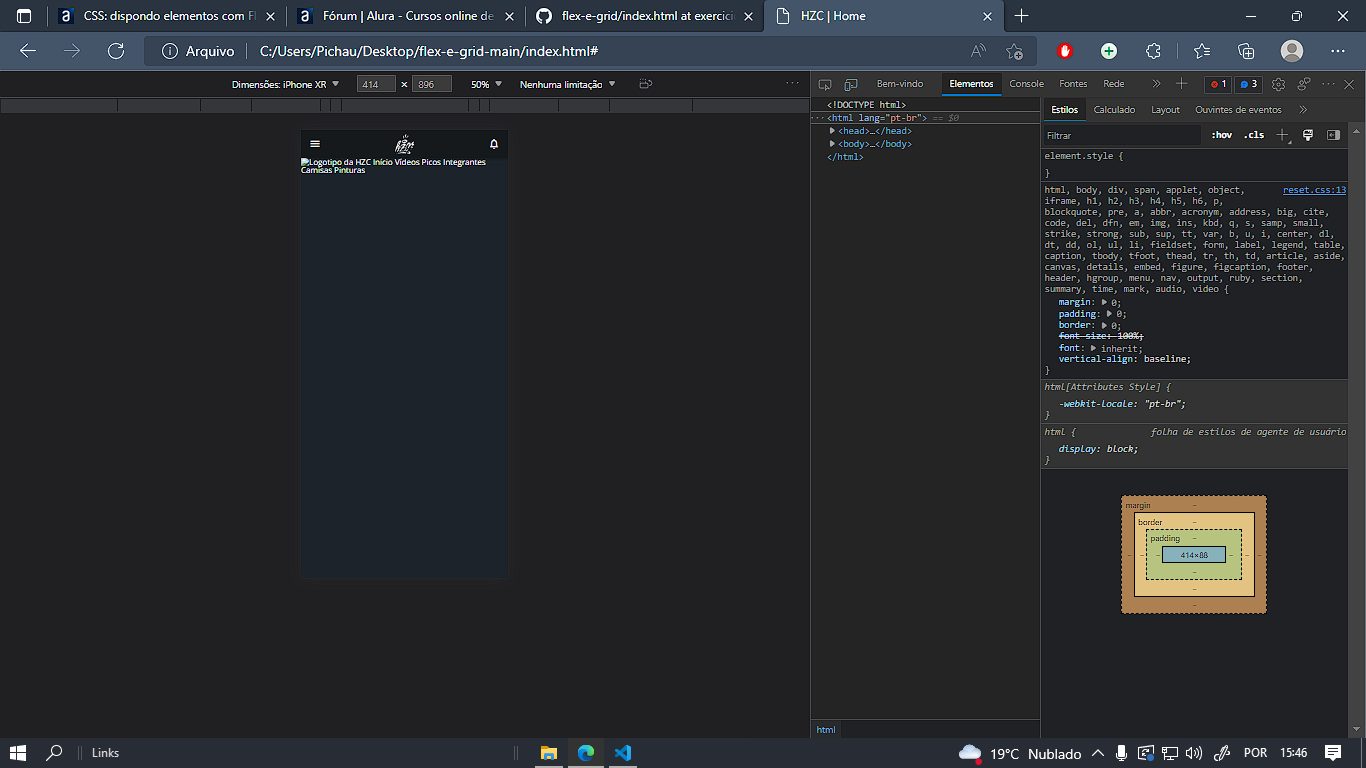Viewport: 1366px width, 768px height.
Task: Toggle the .cls class editor button
Action: (x=1254, y=135)
